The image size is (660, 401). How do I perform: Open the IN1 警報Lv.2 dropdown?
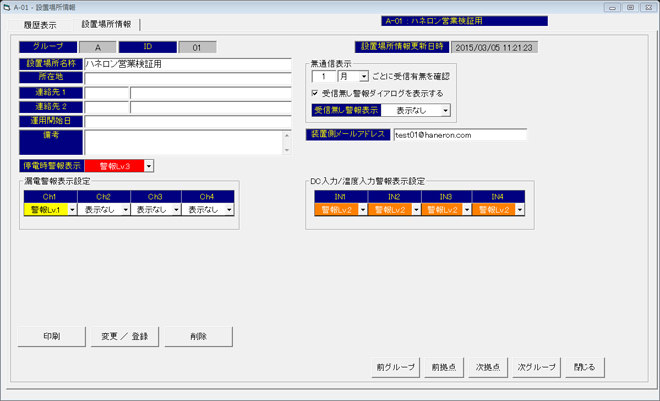[361, 210]
